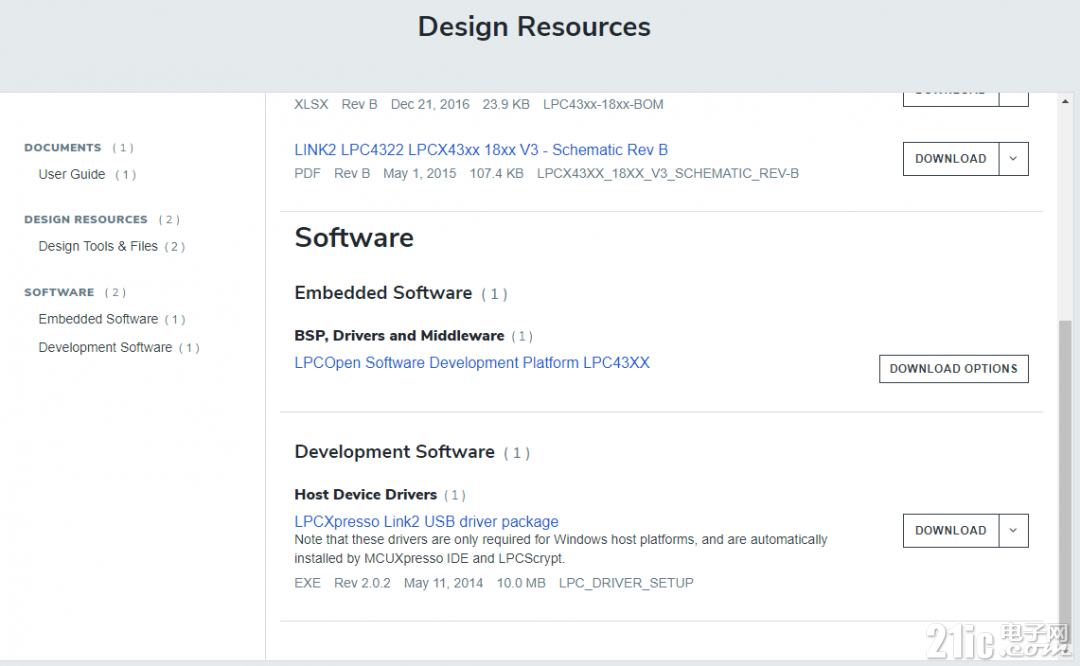
Task: Click the '10.0 MB' file size text
Action: coord(521,583)
